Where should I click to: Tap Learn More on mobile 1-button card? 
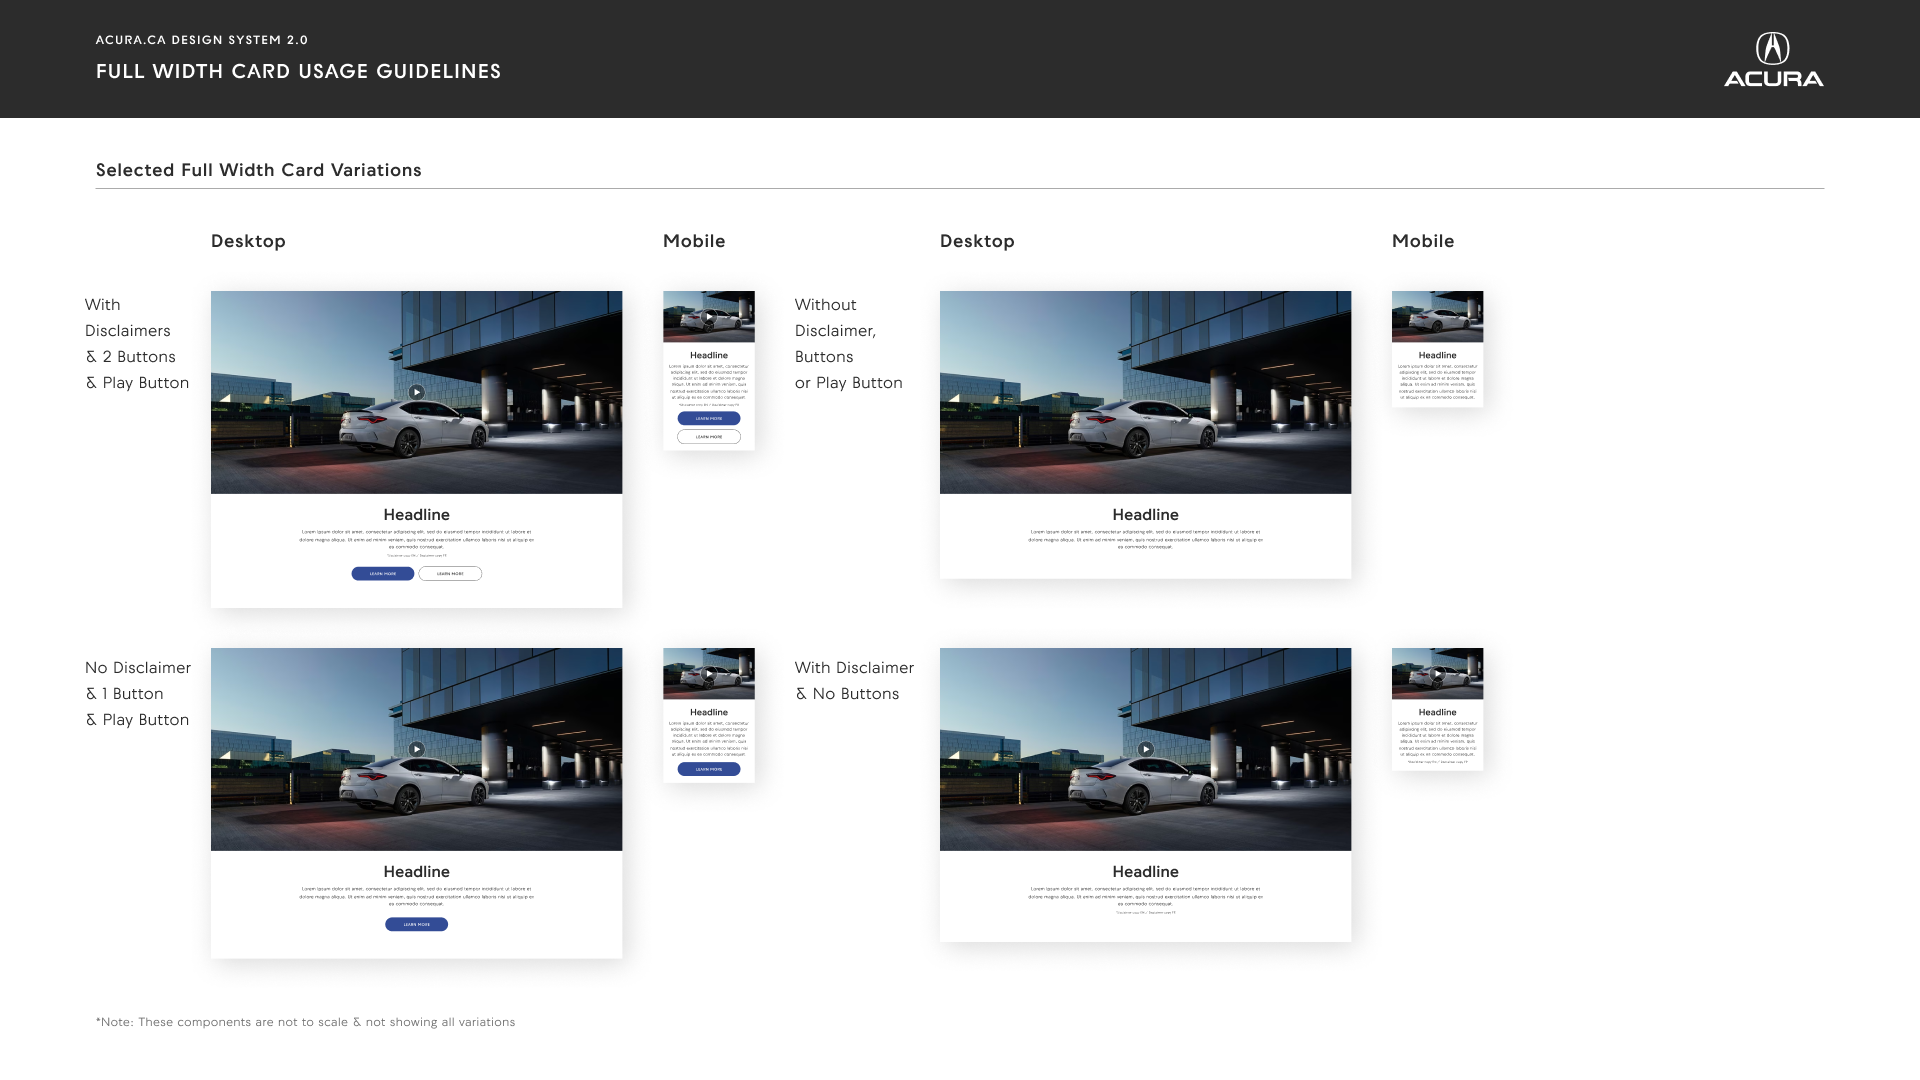click(709, 769)
